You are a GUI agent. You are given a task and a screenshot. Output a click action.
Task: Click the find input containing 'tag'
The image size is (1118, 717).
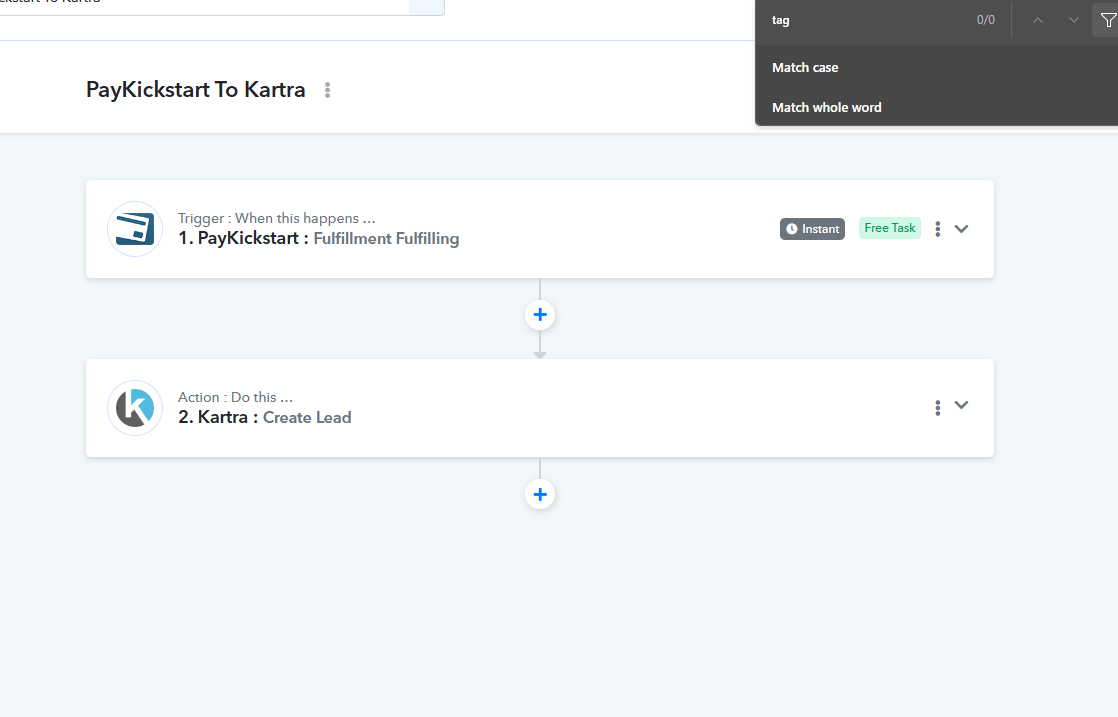(x=866, y=20)
